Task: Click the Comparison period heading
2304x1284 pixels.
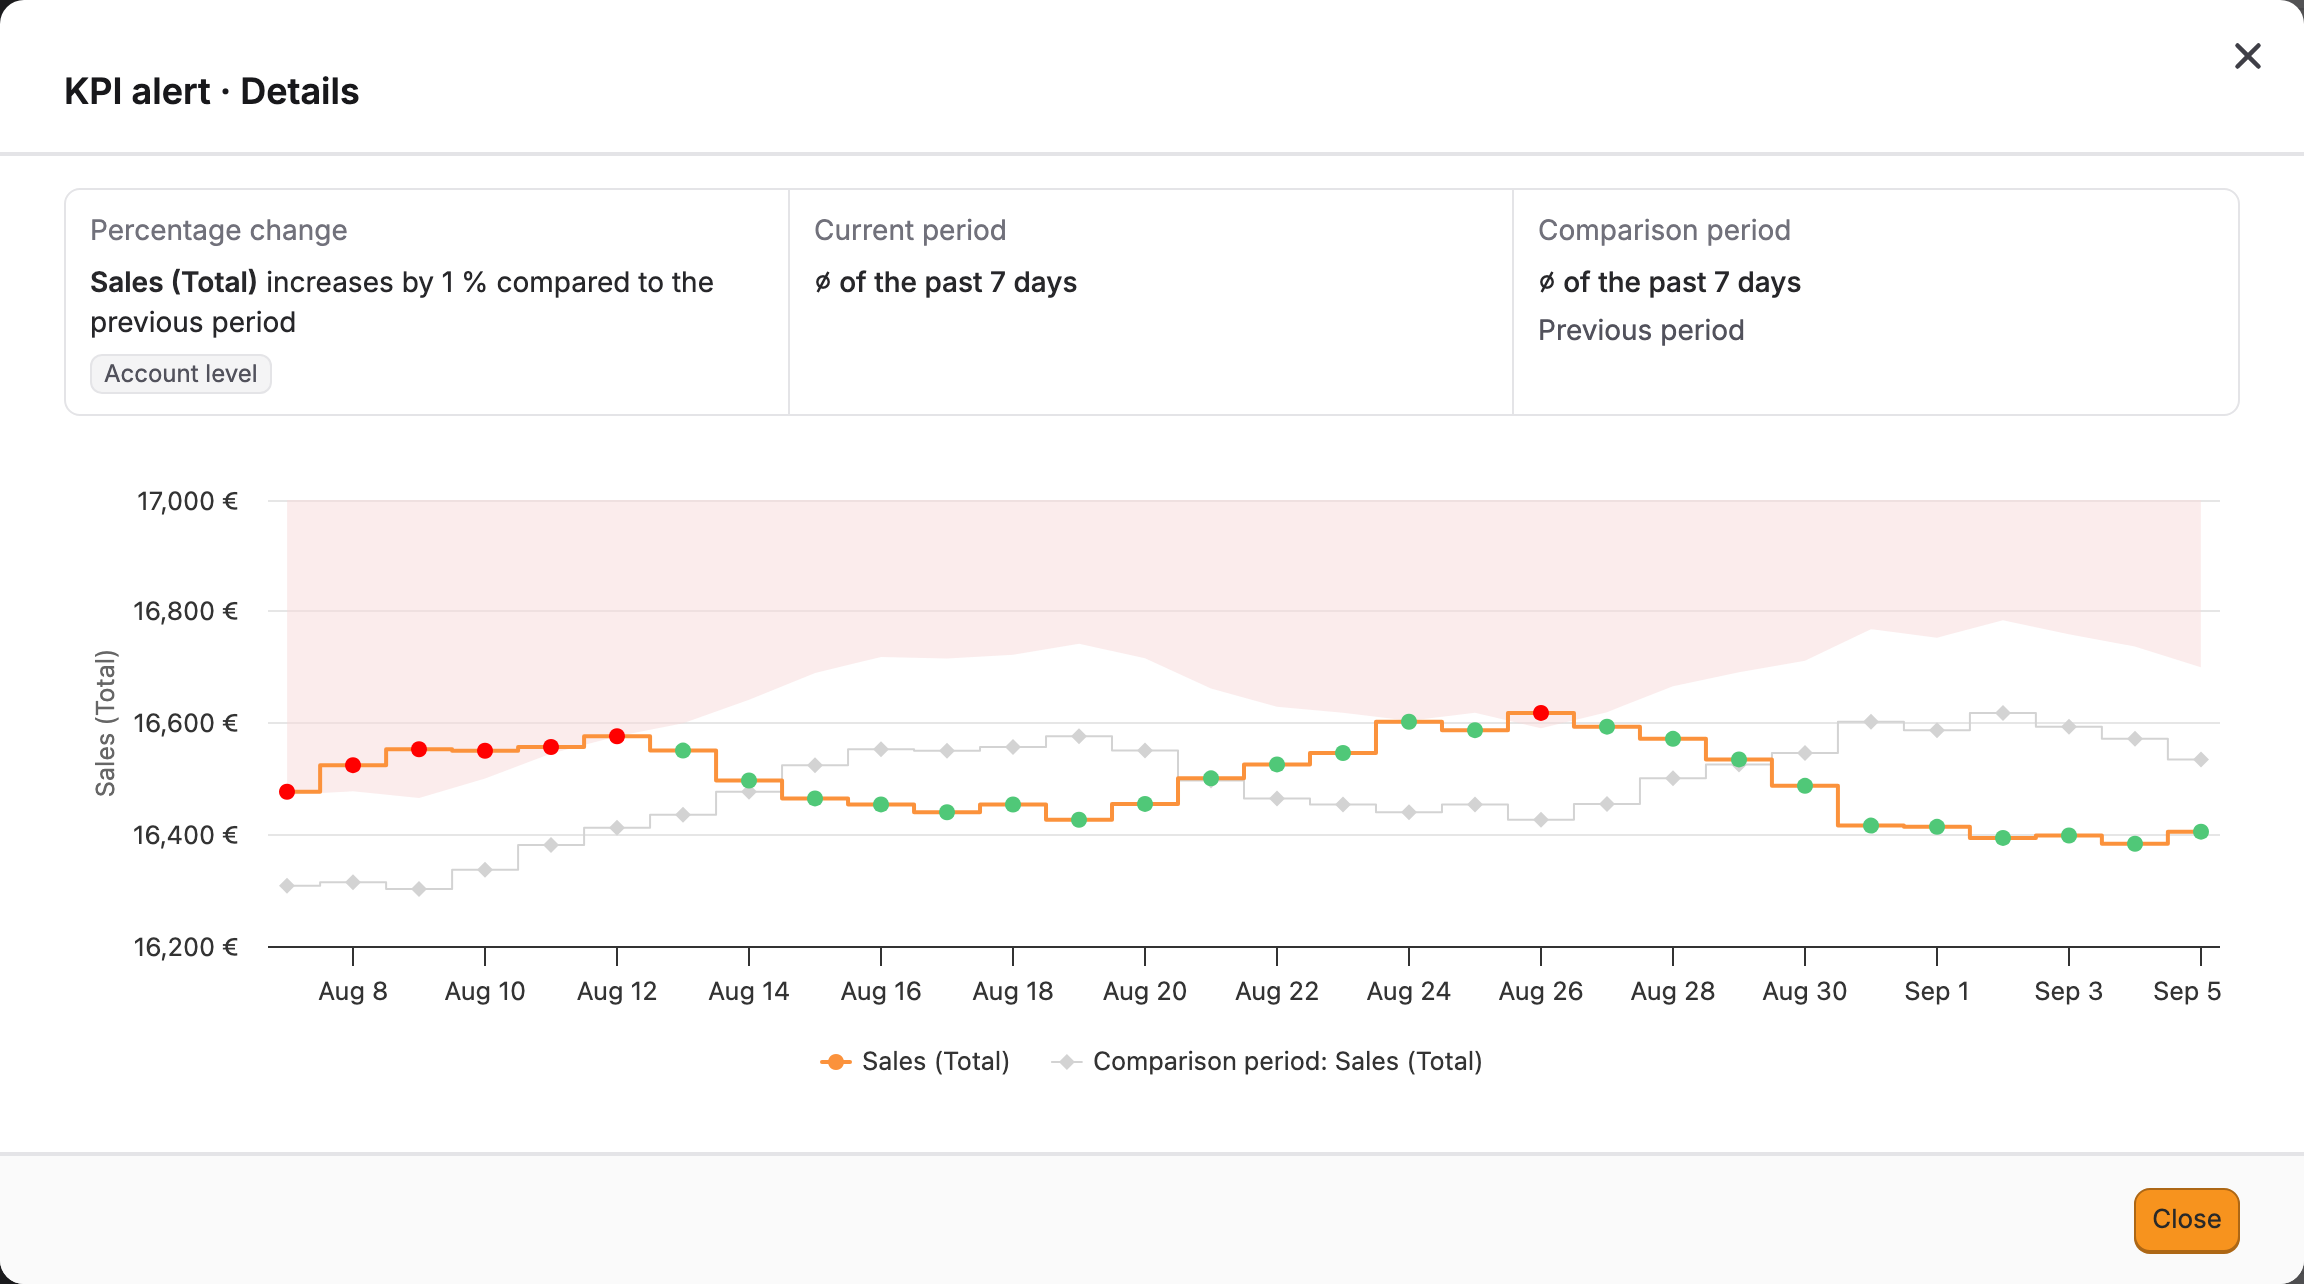Action: pyautogui.click(x=1664, y=230)
